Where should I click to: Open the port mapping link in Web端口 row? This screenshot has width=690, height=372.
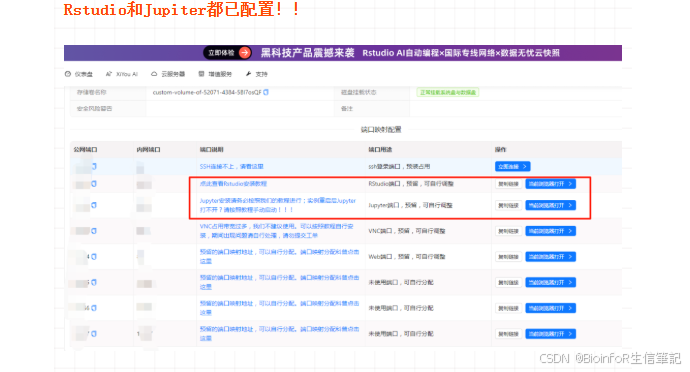point(279,257)
